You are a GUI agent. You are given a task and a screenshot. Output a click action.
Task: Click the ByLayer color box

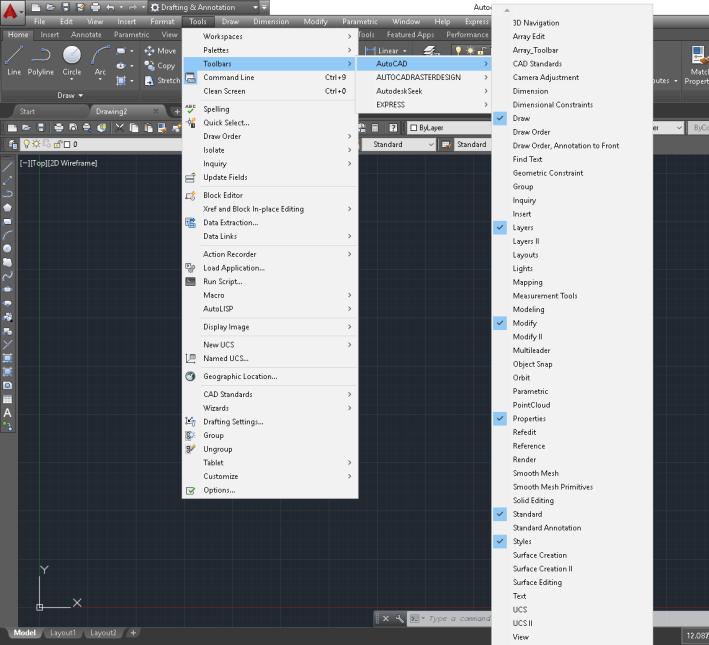(413, 128)
